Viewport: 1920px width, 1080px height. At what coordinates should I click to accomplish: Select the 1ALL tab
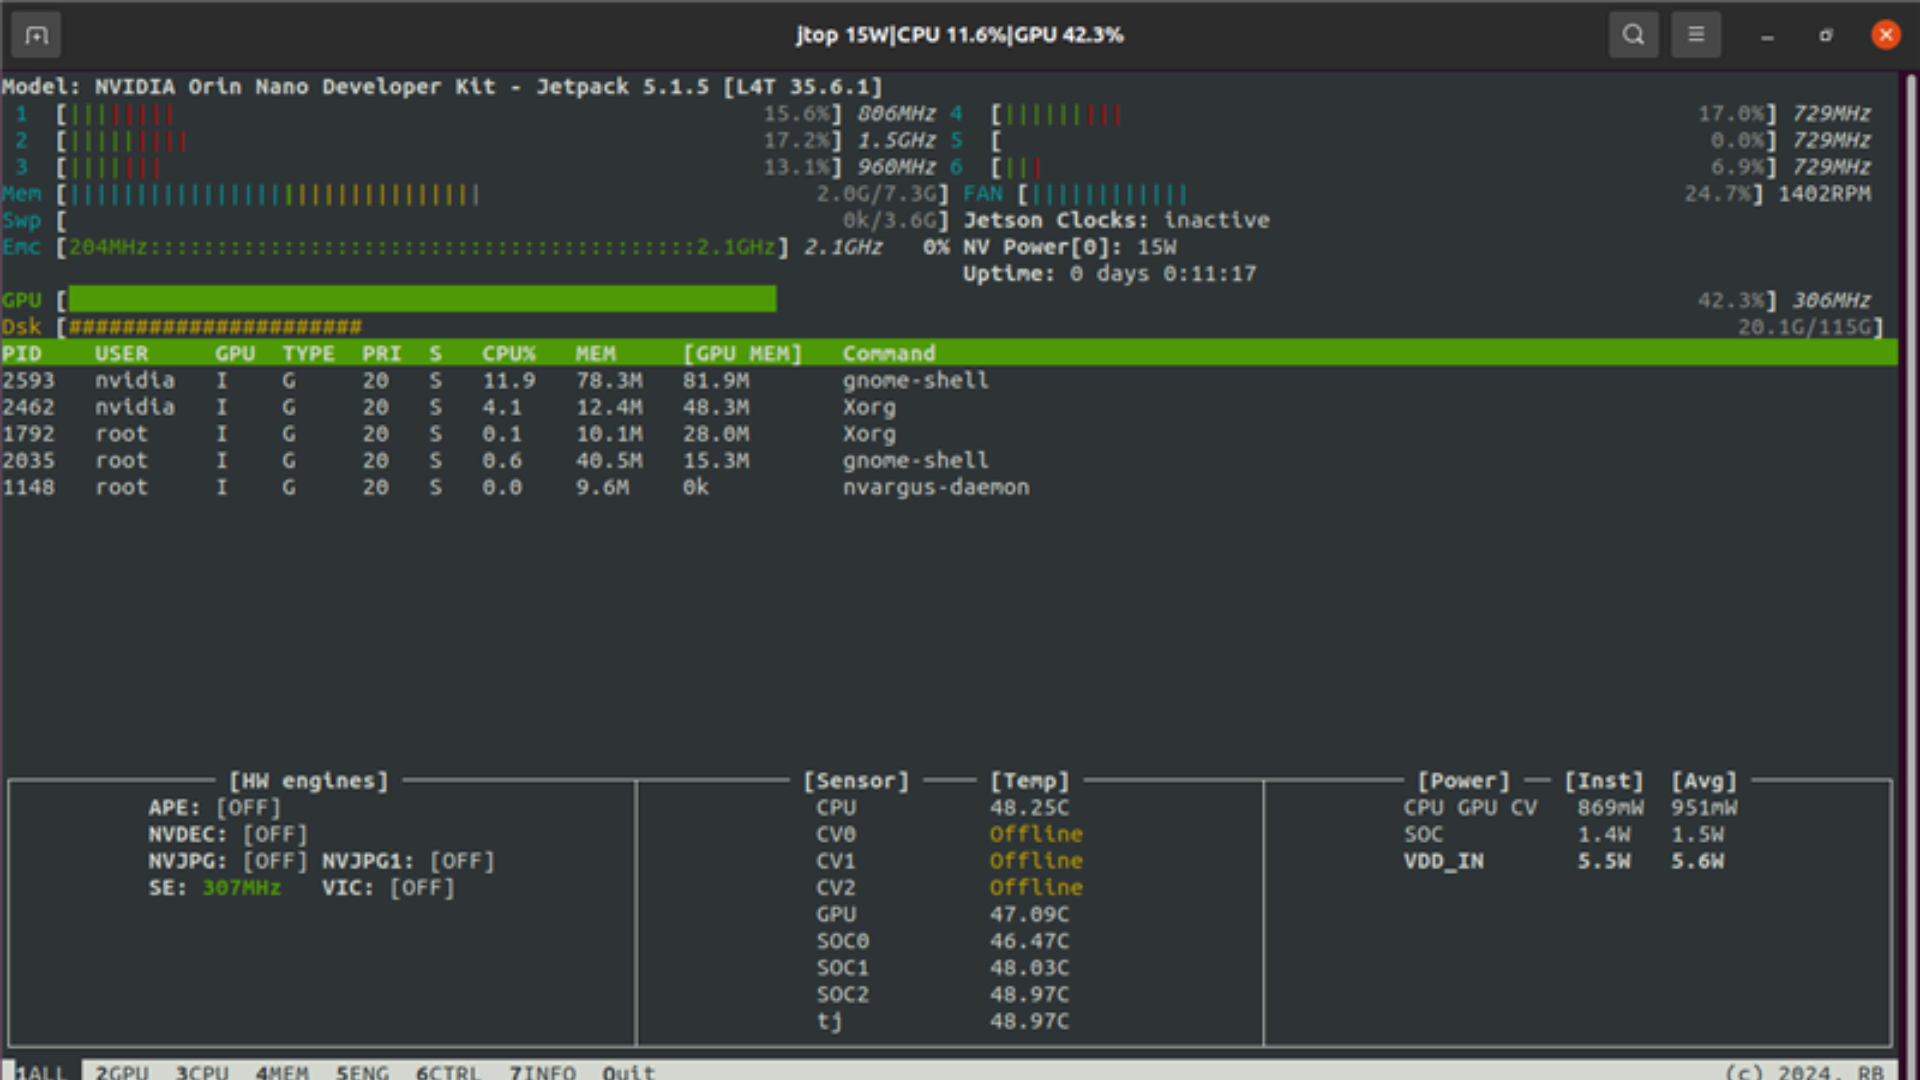click(40, 1071)
